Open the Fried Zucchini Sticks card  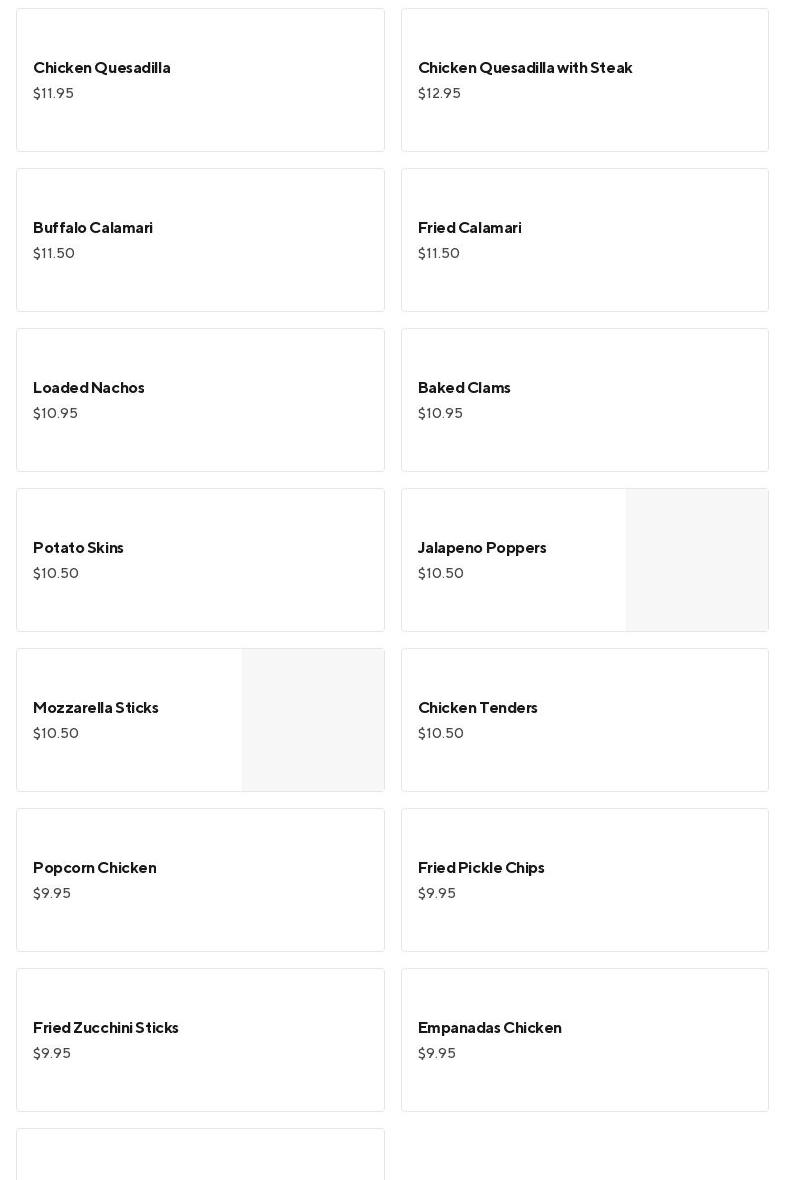200,1040
